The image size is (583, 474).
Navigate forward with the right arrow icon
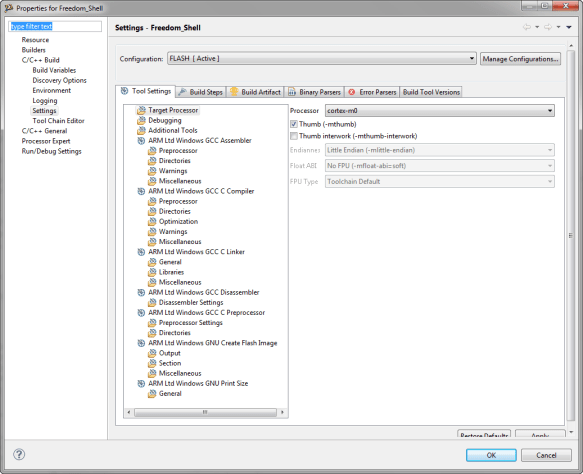click(x=548, y=27)
